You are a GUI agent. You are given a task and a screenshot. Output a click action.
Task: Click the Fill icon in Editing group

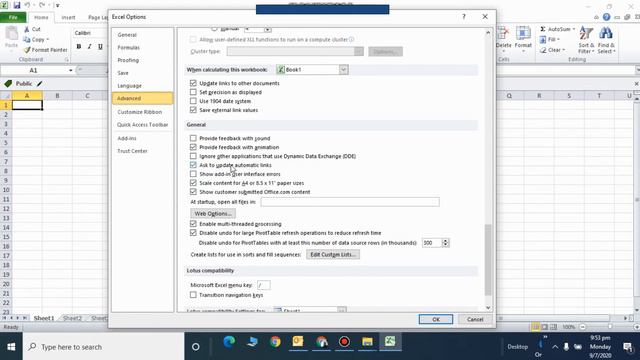pyautogui.click(x=543, y=40)
